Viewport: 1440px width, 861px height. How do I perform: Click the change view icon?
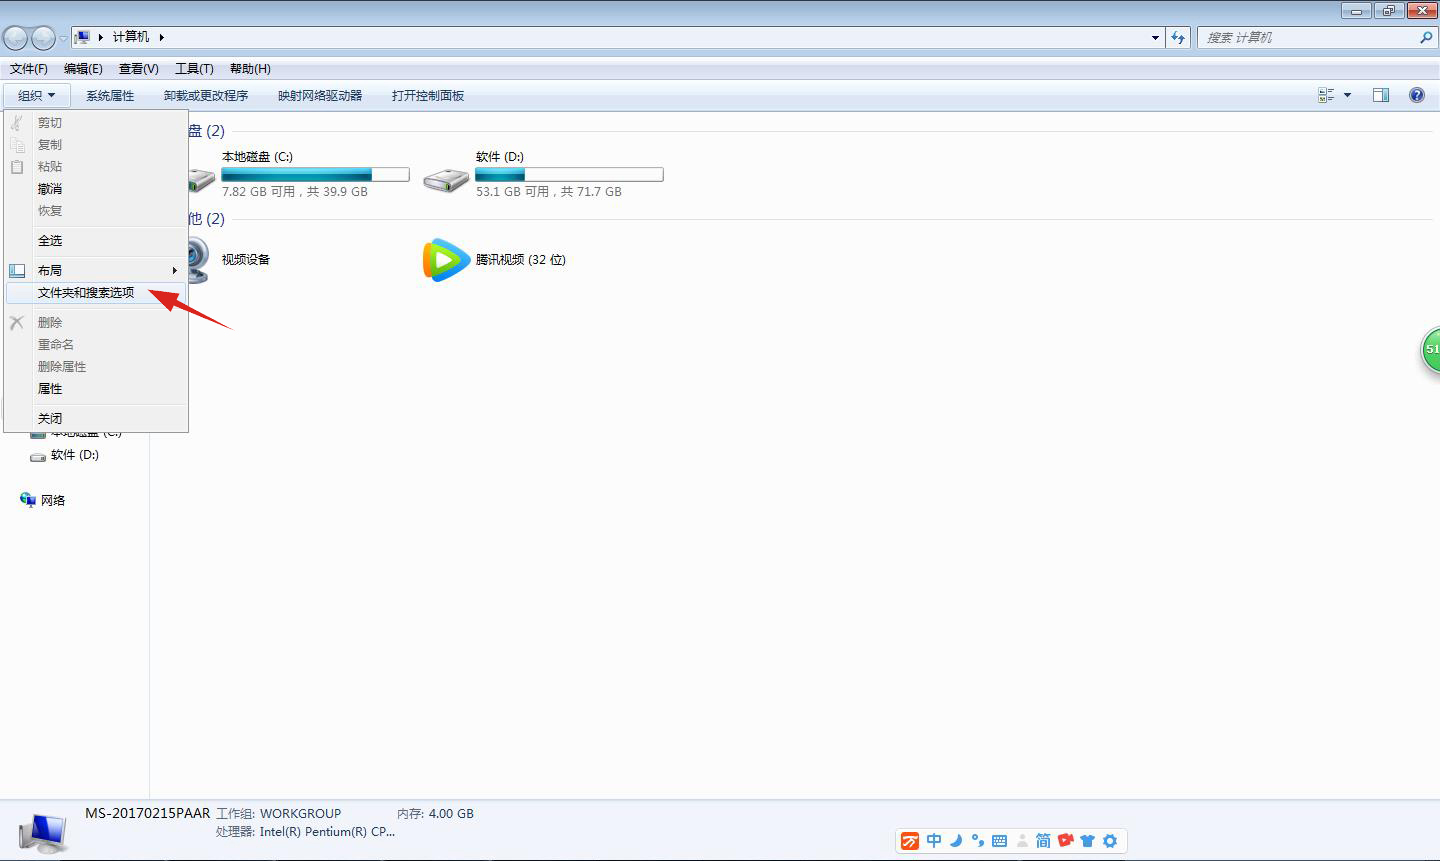pyautogui.click(x=1327, y=95)
